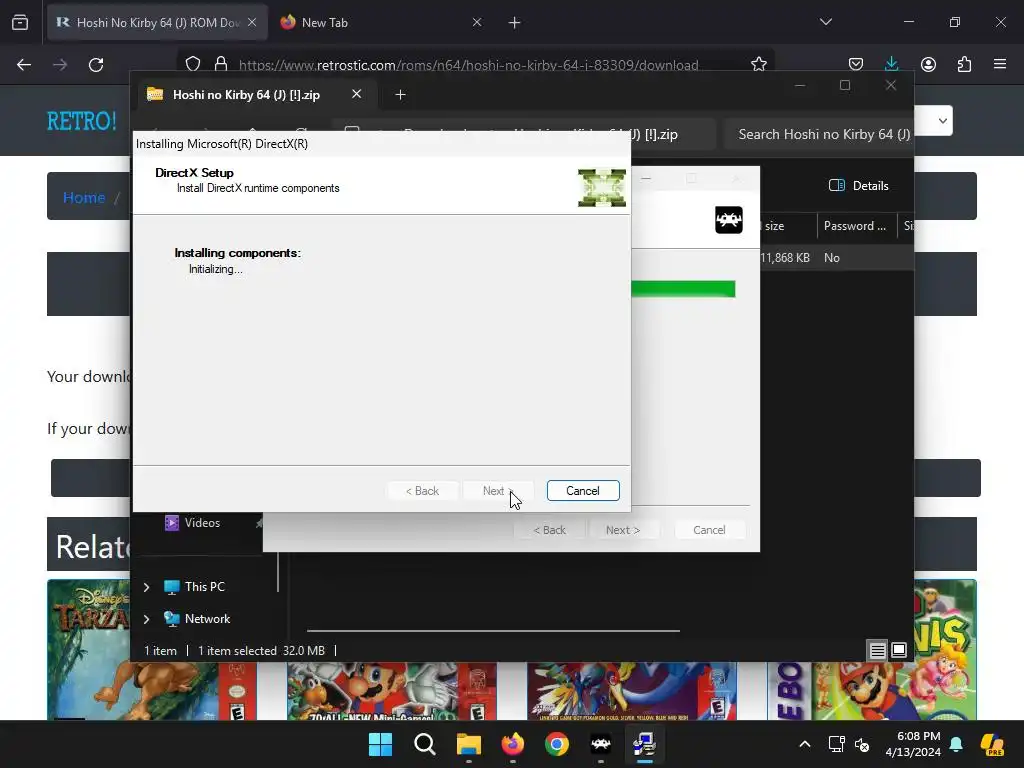Click the installer setup icon on taskbar

645,744
